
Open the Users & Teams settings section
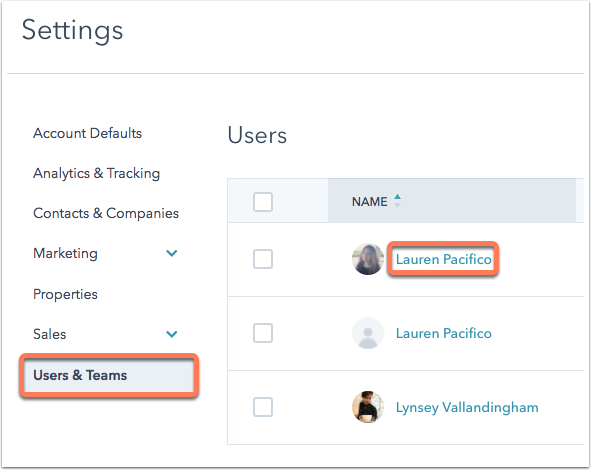click(x=109, y=375)
